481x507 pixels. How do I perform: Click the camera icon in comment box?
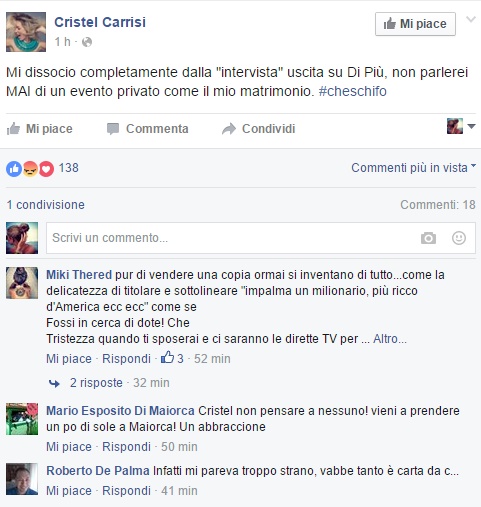point(428,238)
